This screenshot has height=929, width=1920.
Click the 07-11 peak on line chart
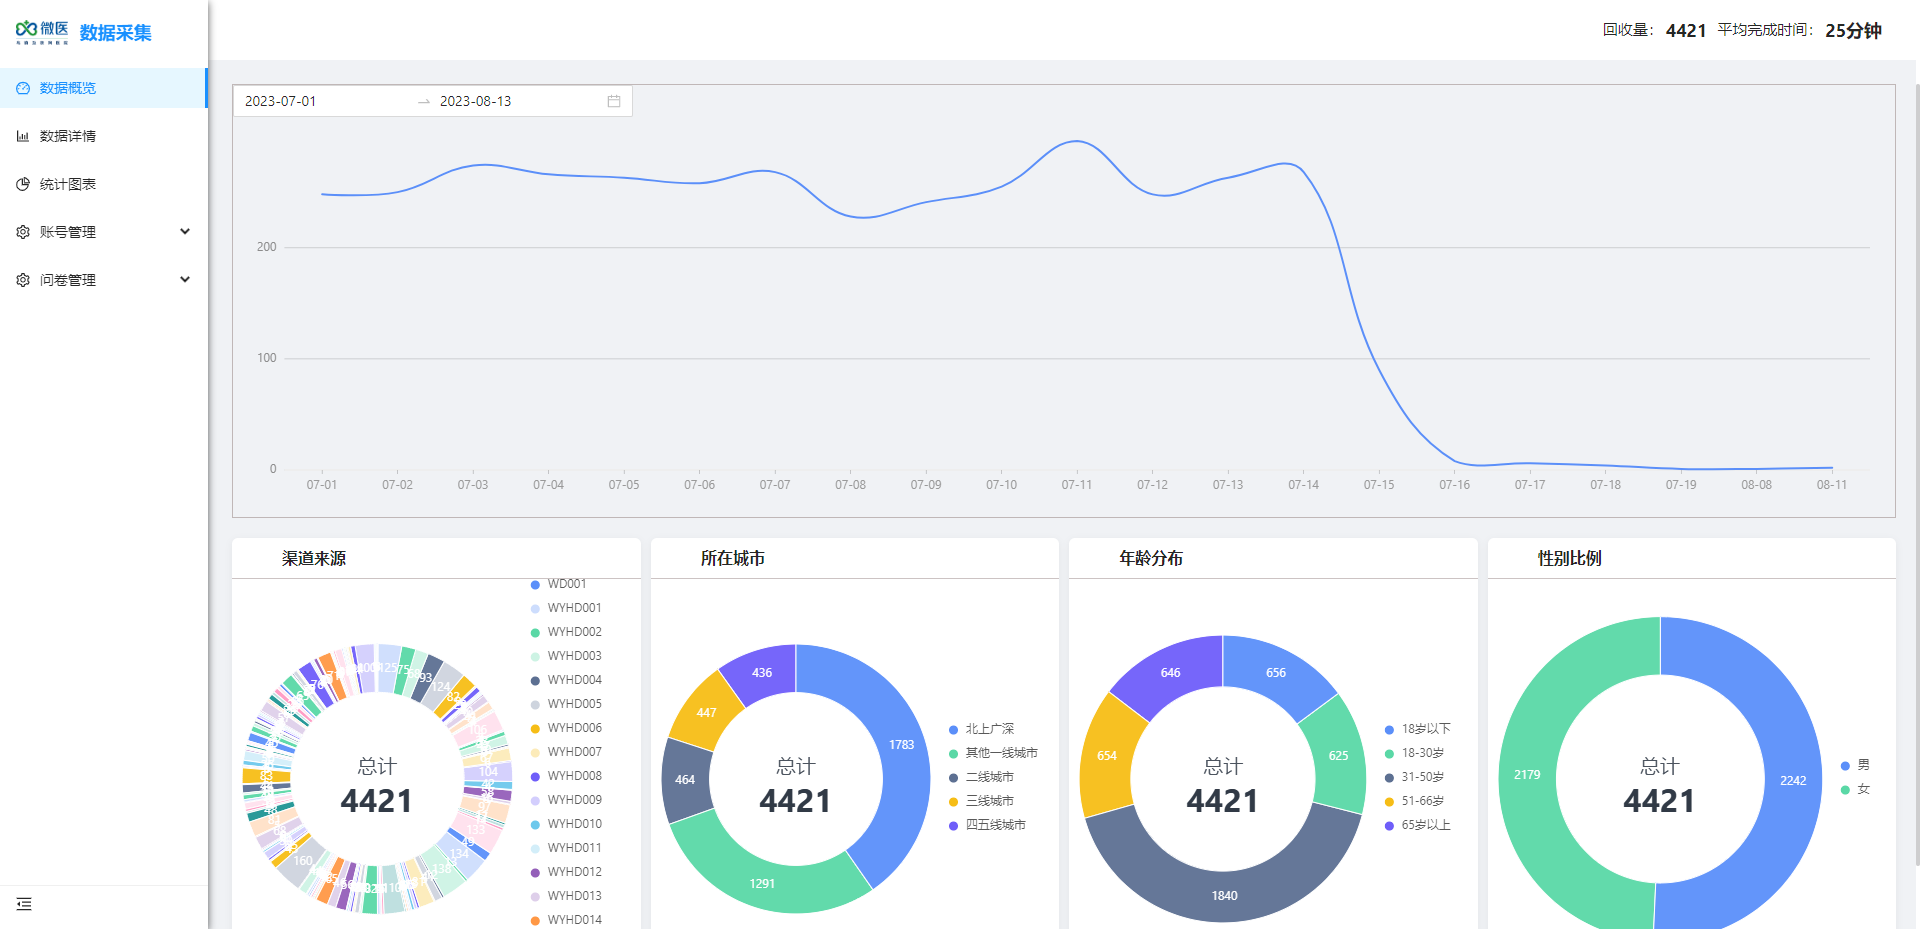click(1077, 141)
